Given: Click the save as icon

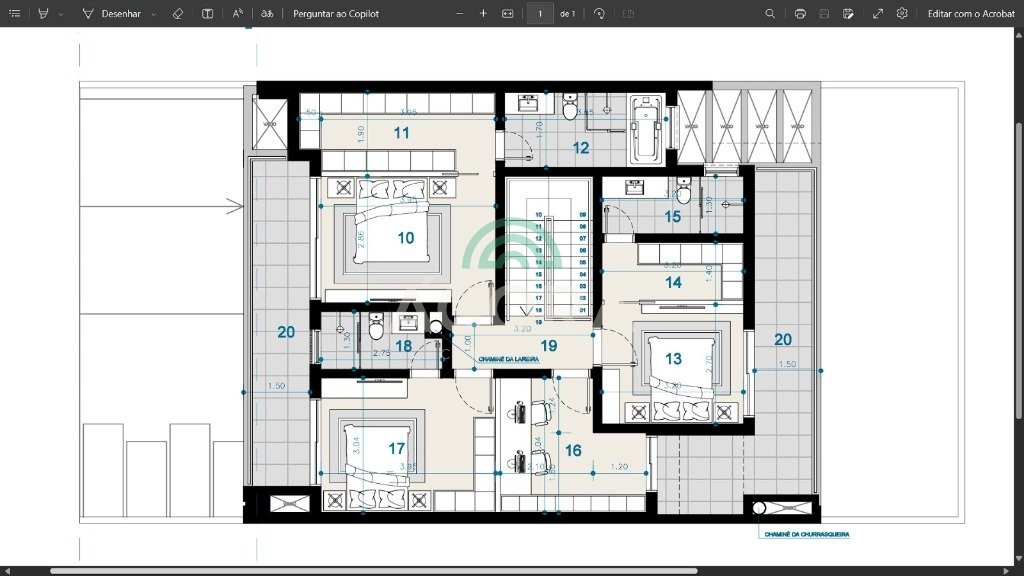Looking at the screenshot, I should (848, 14).
